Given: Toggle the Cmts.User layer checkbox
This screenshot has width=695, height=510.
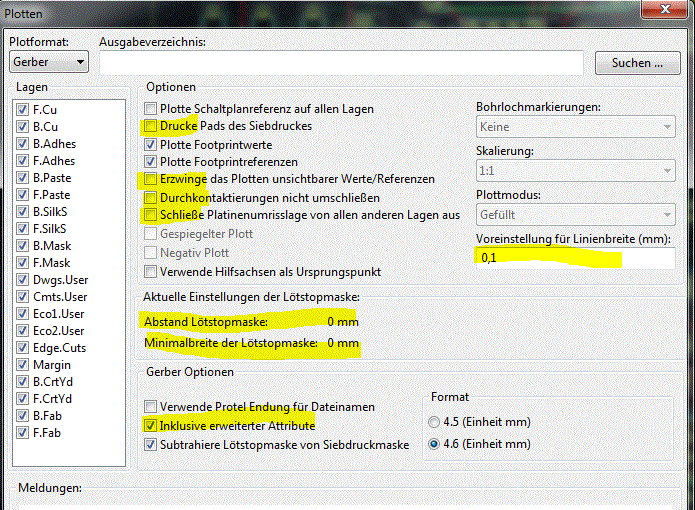Looking at the screenshot, I should [x=22, y=296].
